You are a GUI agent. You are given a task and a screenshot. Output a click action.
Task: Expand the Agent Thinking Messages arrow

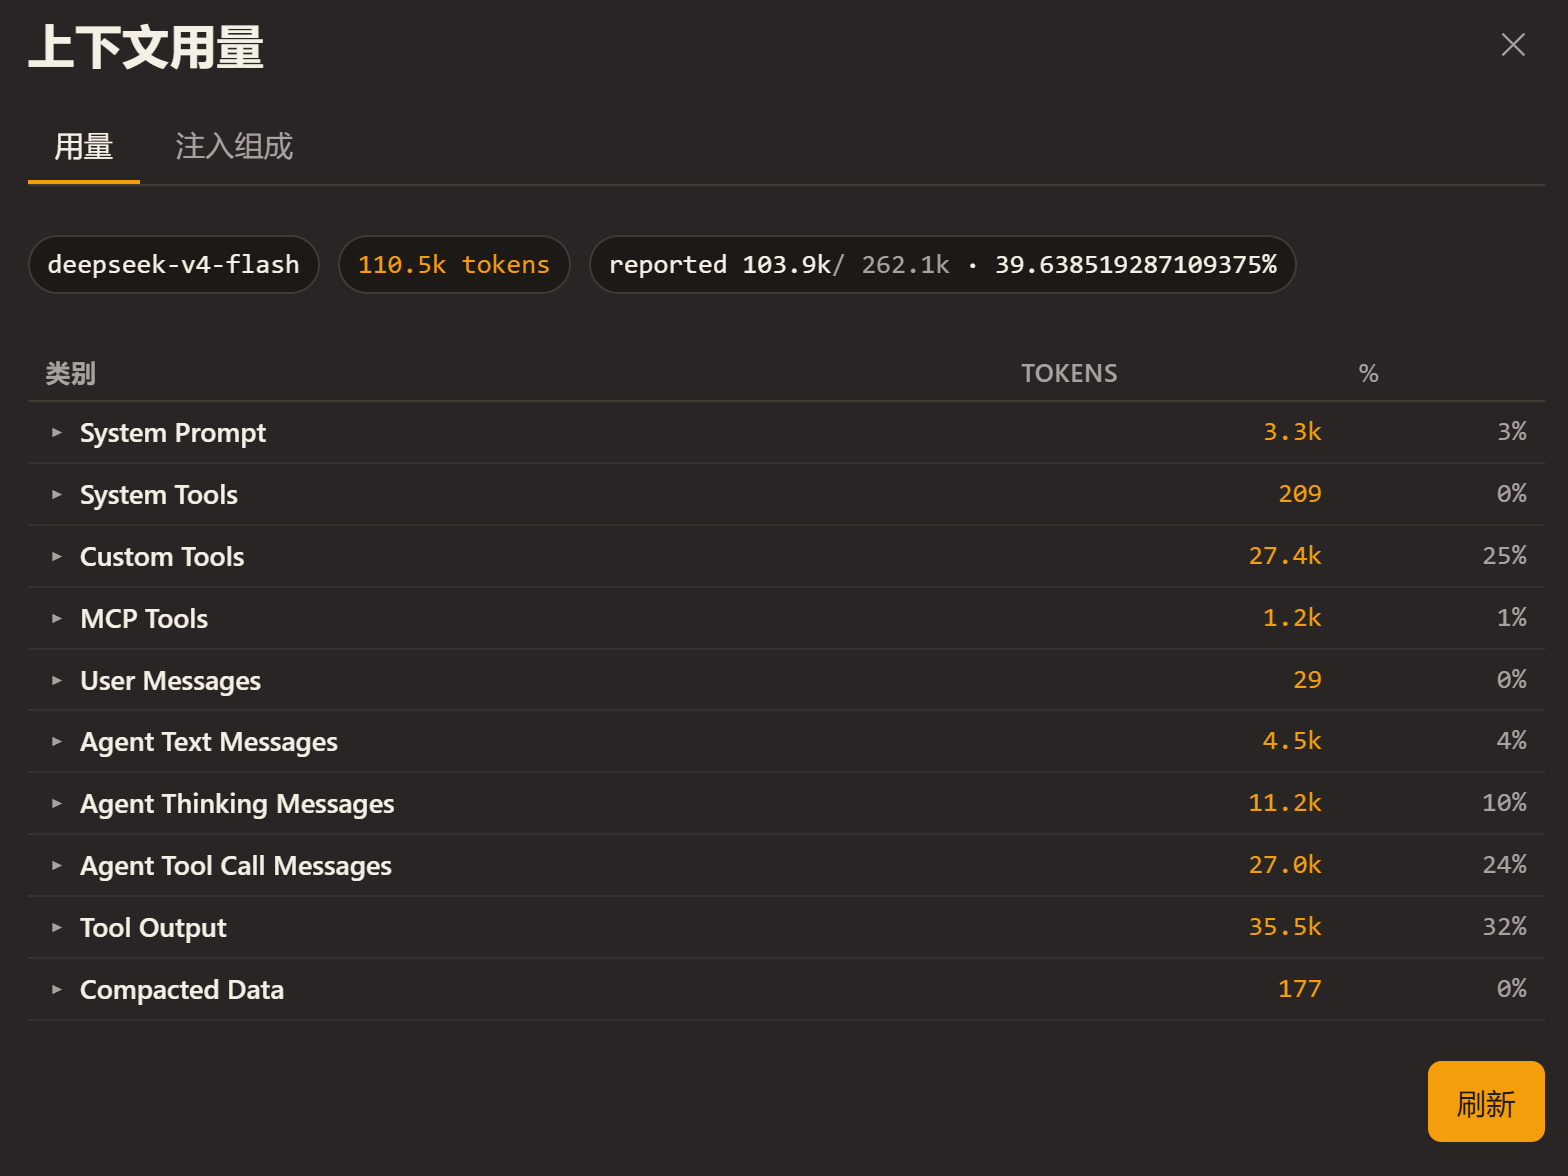[57, 804]
